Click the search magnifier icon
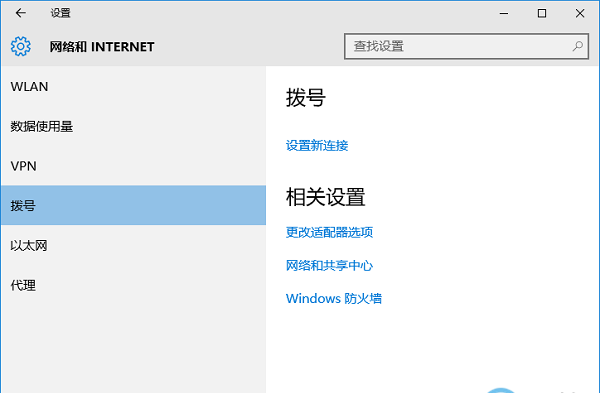Viewport: 600px width, 393px height. click(x=577, y=46)
